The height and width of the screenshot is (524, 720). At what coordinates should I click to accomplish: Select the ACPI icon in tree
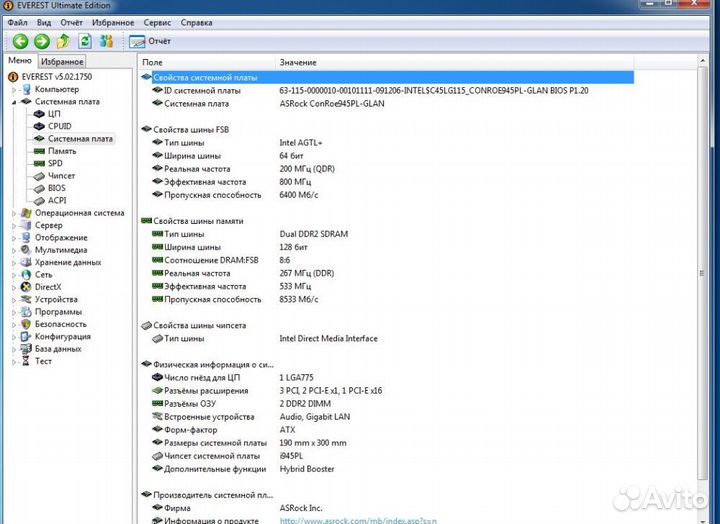(39, 201)
